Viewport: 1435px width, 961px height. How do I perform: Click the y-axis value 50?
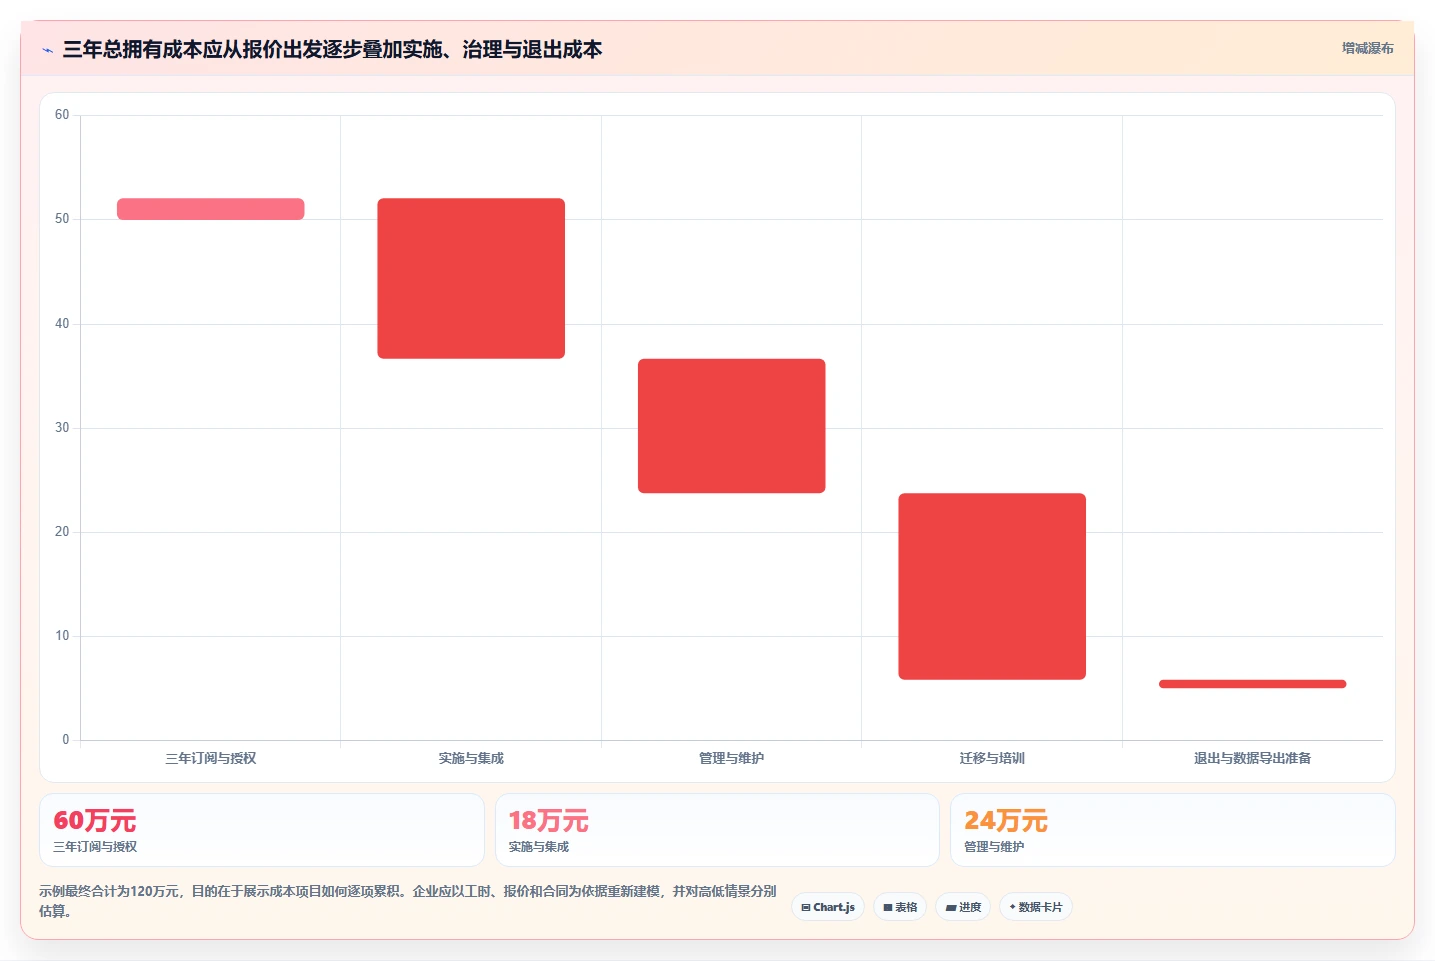(x=62, y=219)
